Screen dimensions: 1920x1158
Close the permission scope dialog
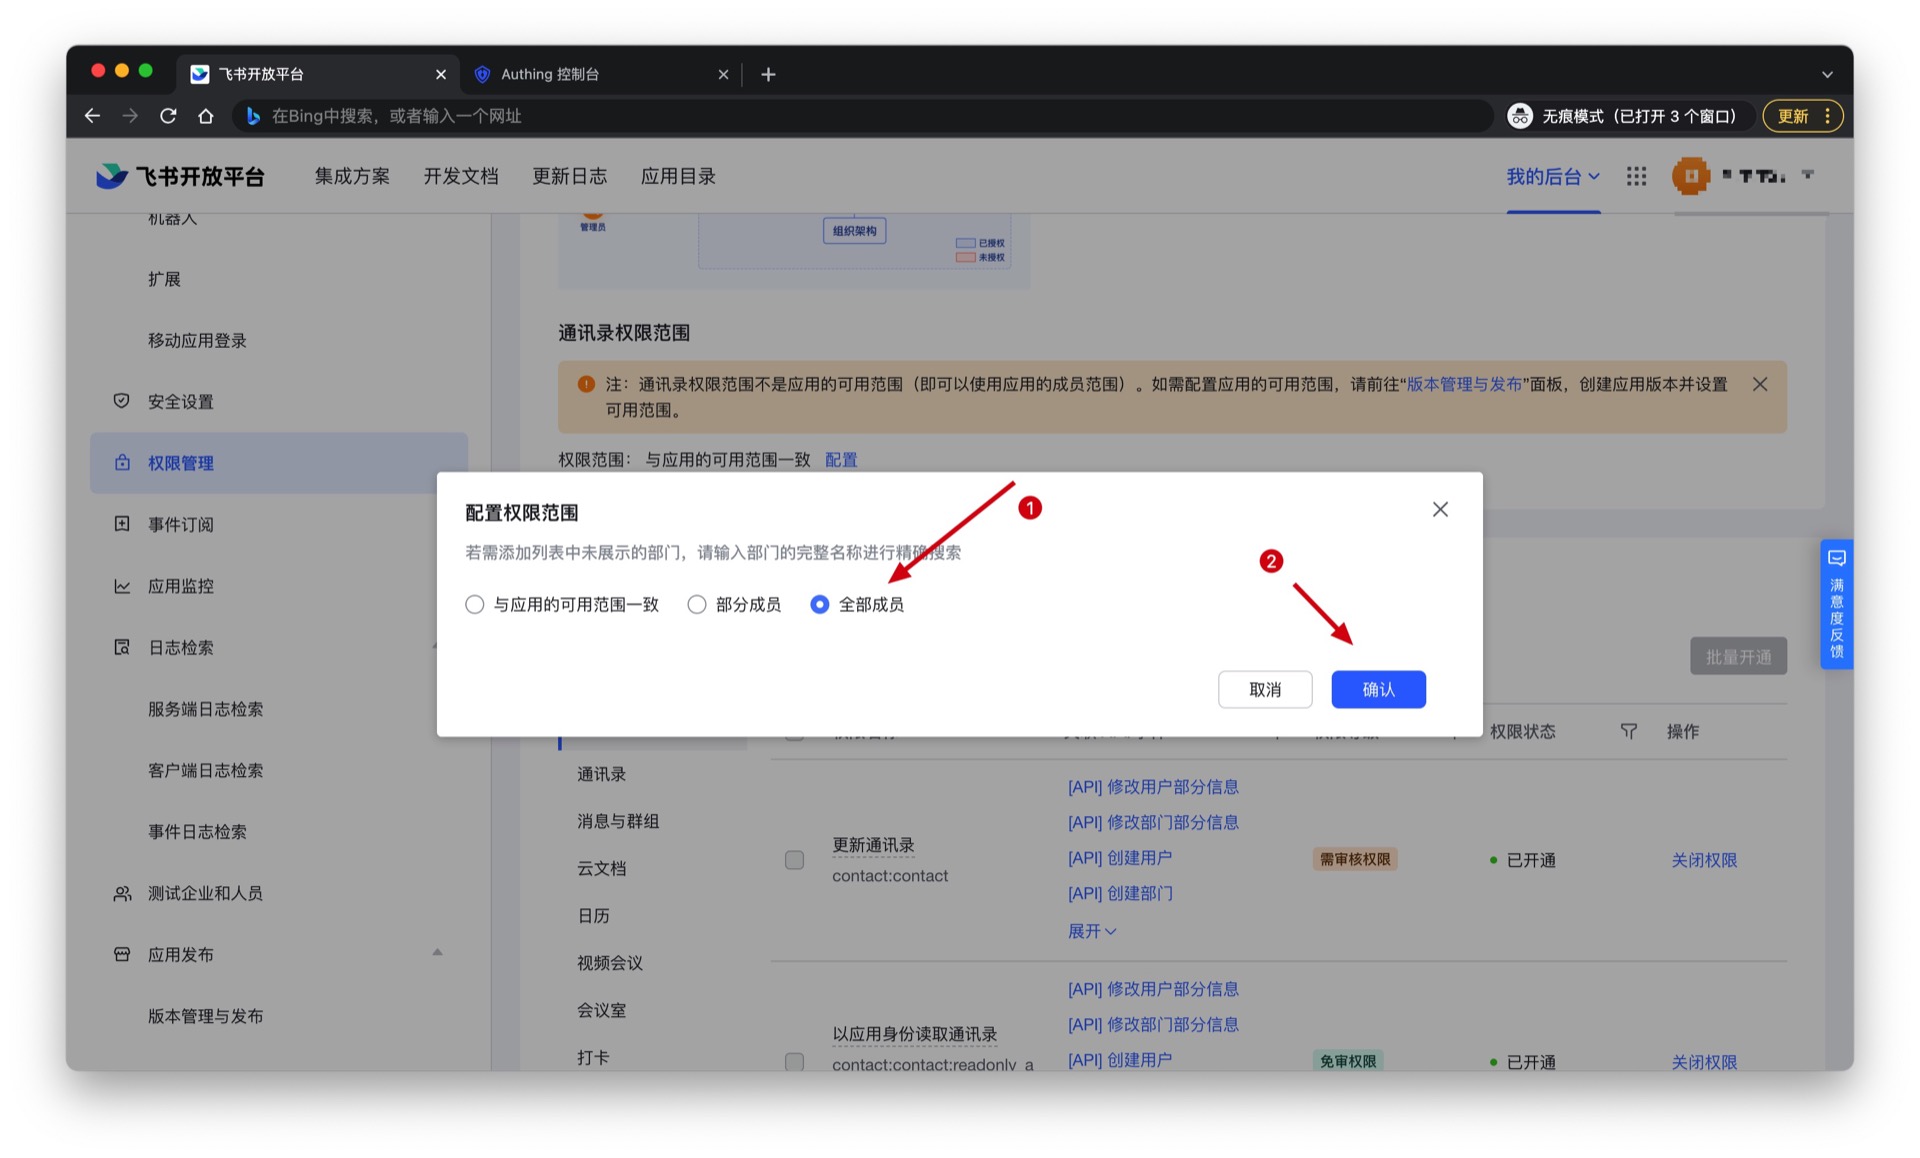pyautogui.click(x=1440, y=509)
